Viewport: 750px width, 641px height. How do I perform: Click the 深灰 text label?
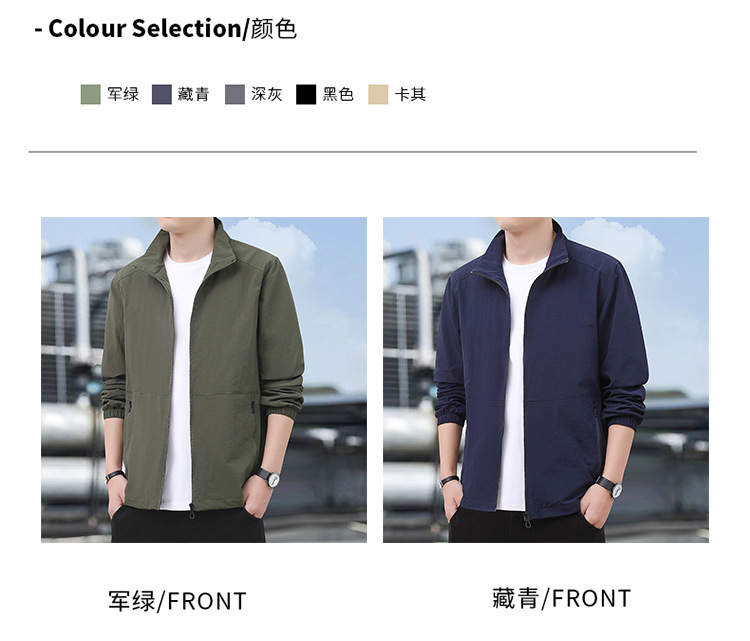click(267, 94)
